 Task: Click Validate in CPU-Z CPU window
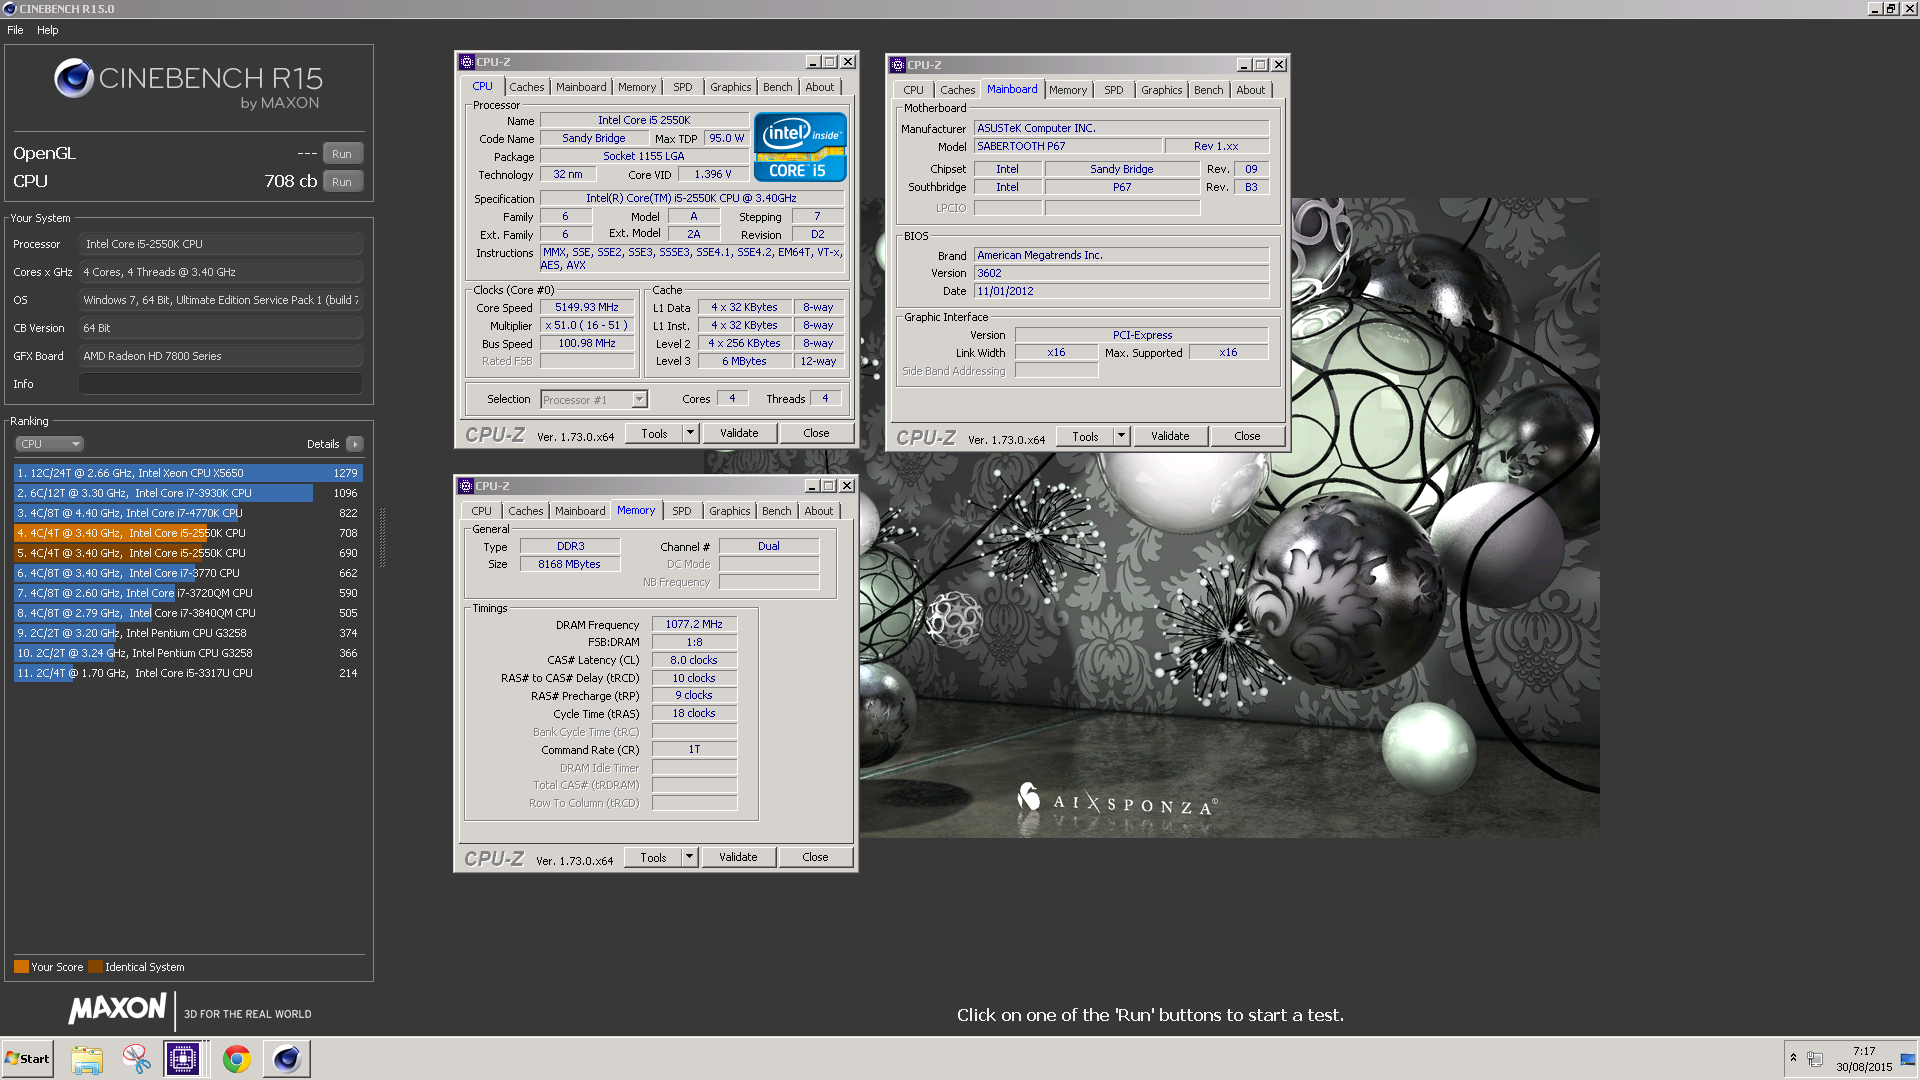point(739,433)
